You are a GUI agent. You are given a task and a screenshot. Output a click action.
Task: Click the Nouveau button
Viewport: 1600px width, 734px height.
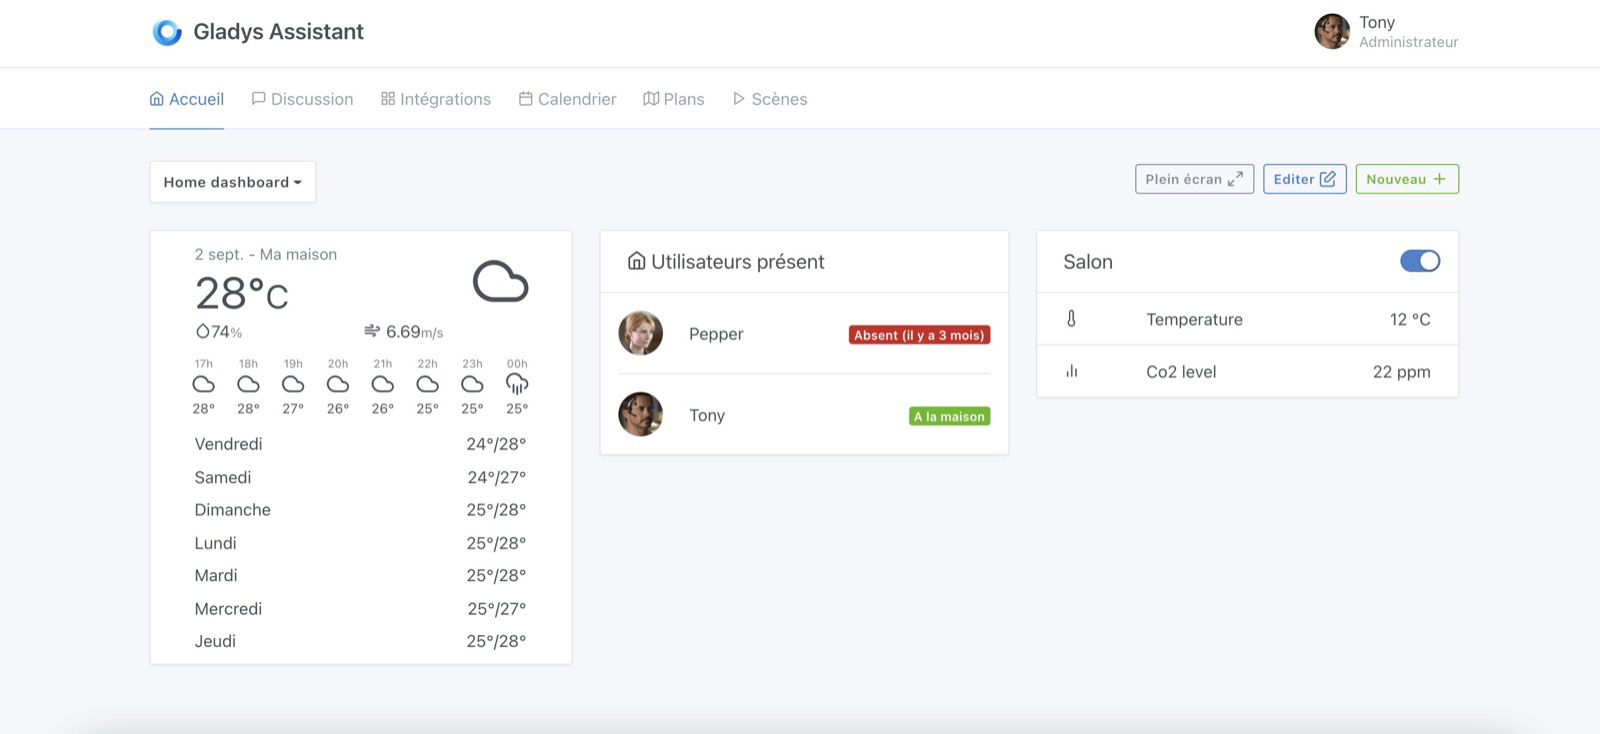pyautogui.click(x=1406, y=179)
